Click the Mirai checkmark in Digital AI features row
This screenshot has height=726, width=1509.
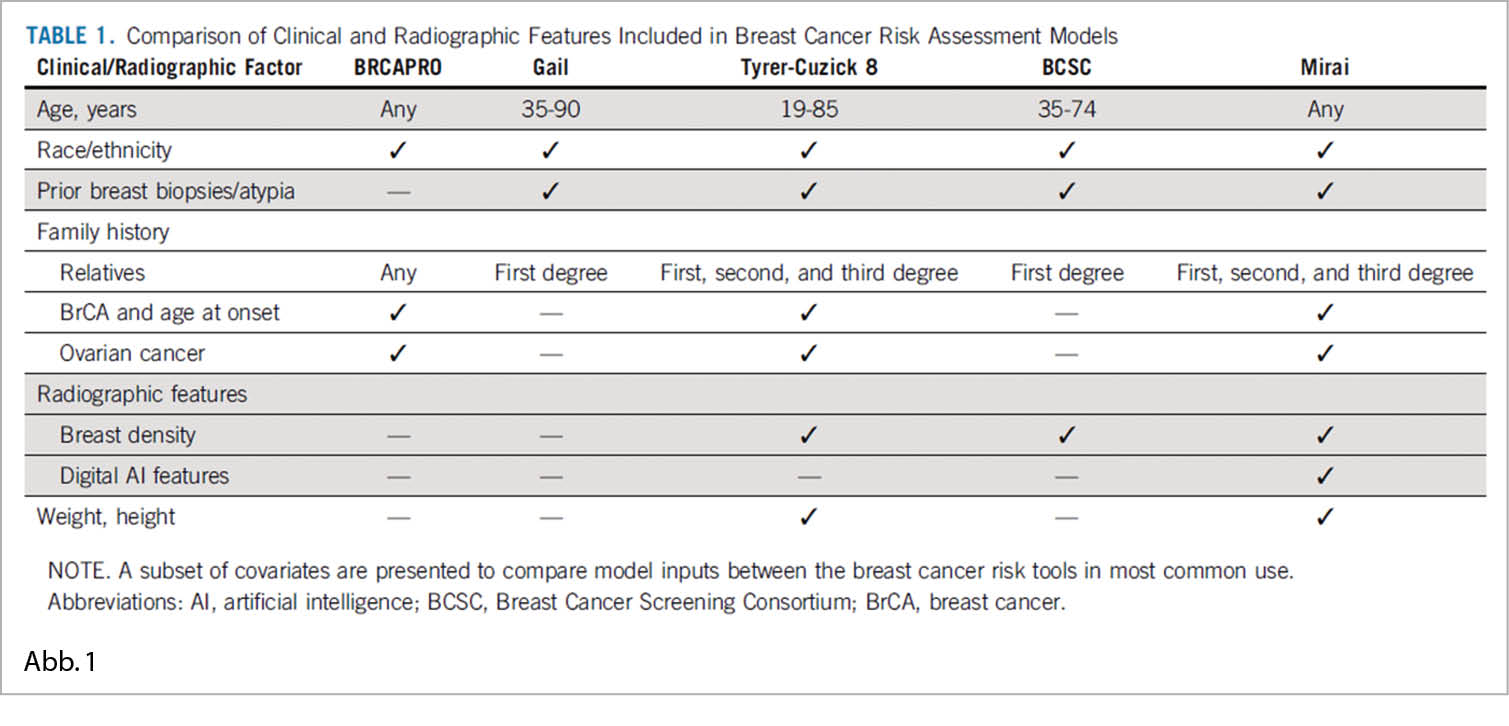[x=1324, y=476]
